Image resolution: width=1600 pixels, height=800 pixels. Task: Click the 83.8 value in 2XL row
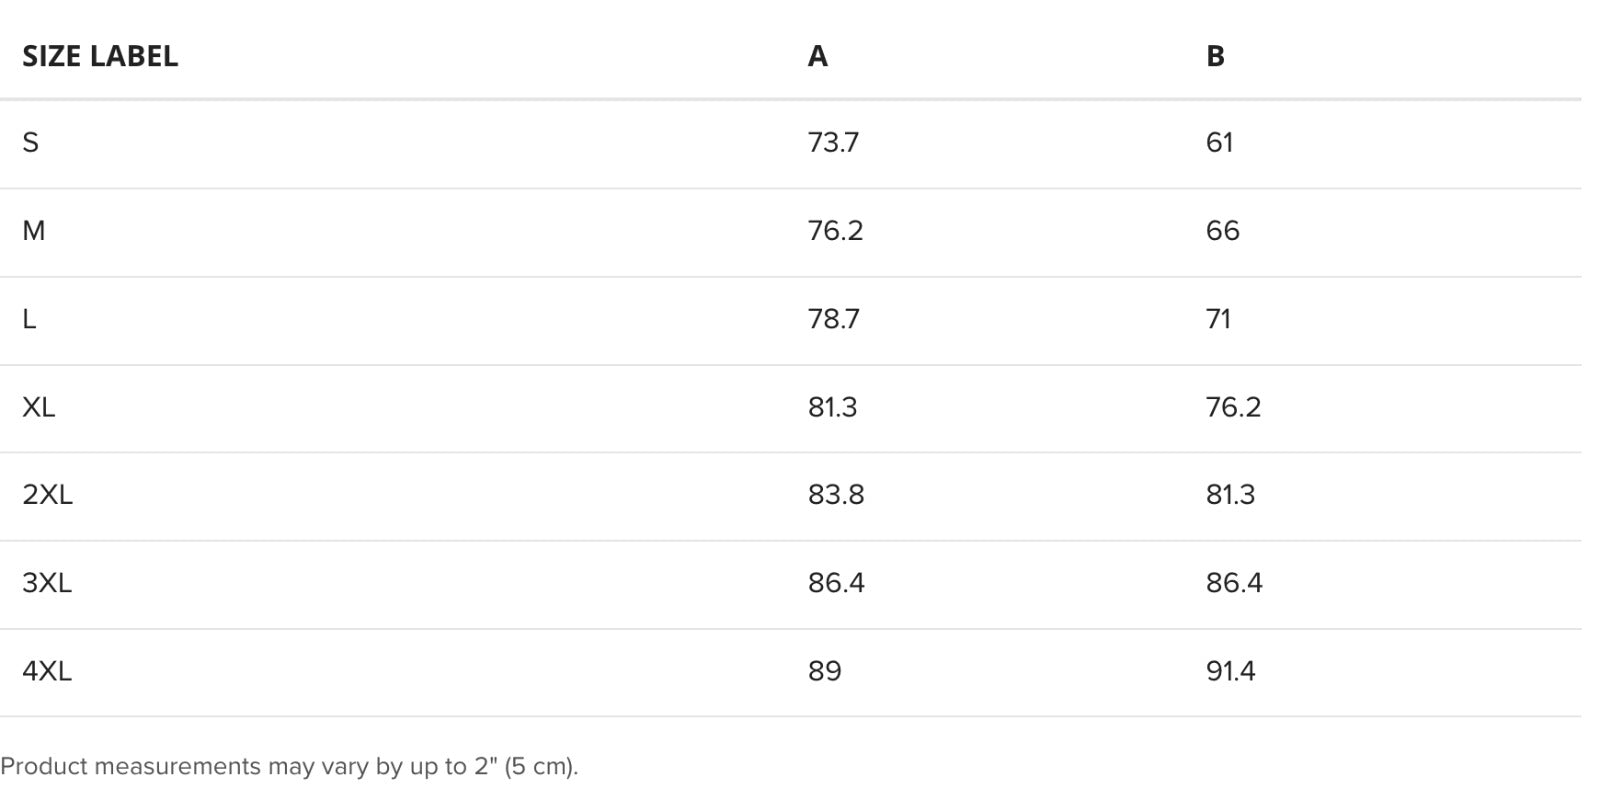[836, 495]
